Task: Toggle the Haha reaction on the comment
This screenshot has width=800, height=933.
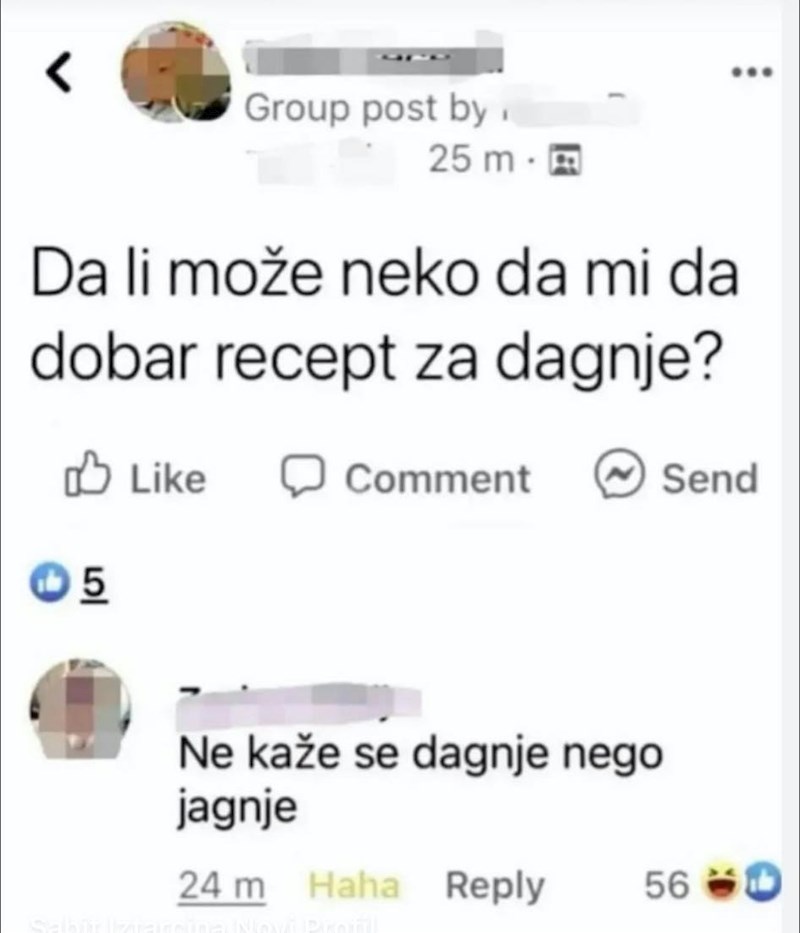Action: click(x=354, y=885)
